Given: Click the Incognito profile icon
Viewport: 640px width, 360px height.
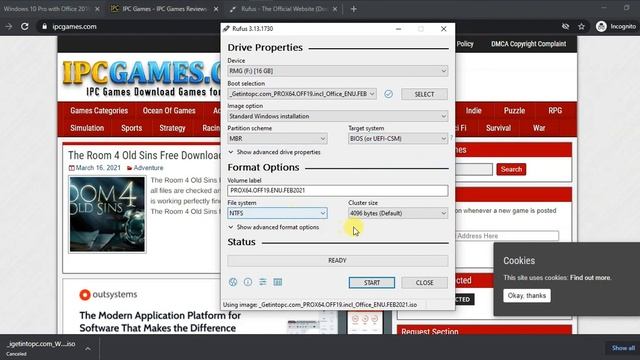Looking at the screenshot, I should tap(601, 27).
